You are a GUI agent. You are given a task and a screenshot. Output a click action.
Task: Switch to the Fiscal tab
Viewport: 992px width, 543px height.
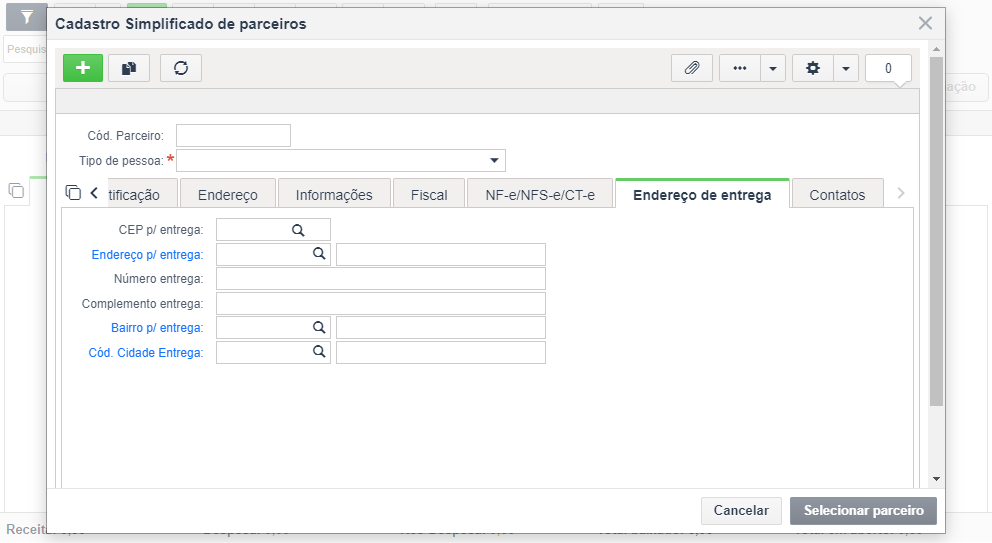pyautogui.click(x=429, y=195)
